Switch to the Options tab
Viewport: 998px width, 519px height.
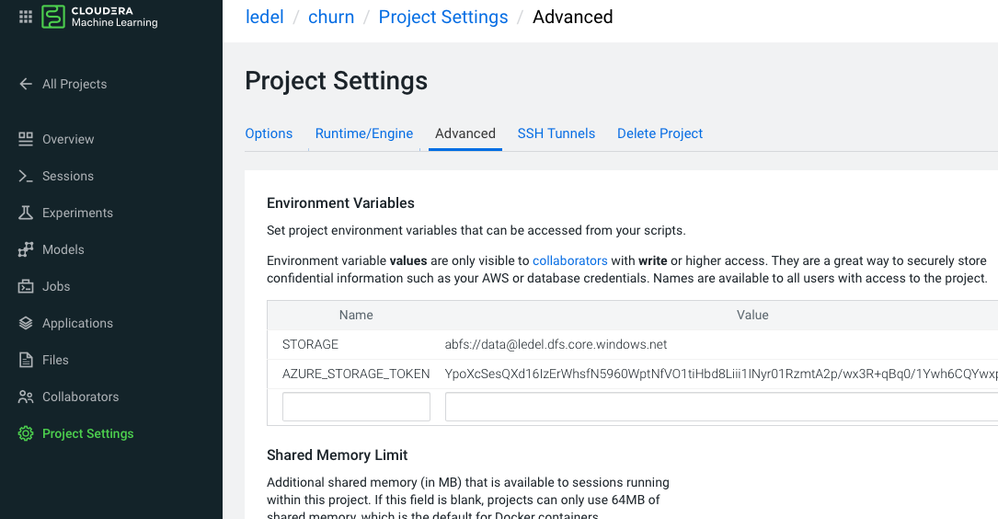269,134
